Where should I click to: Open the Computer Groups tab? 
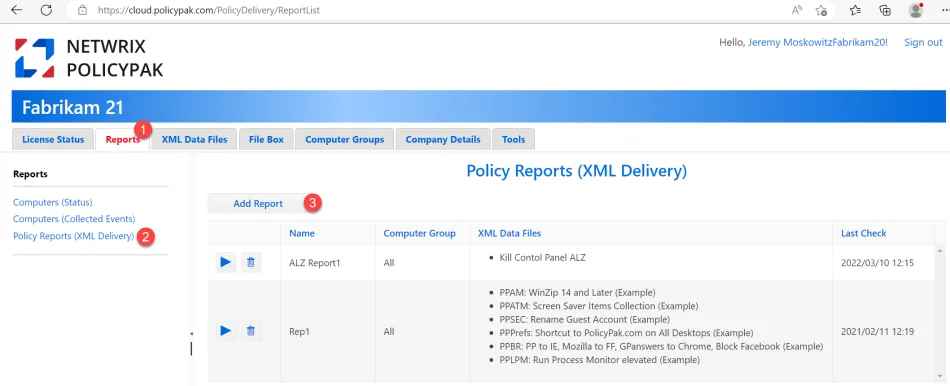pyautogui.click(x=345, y=139)
